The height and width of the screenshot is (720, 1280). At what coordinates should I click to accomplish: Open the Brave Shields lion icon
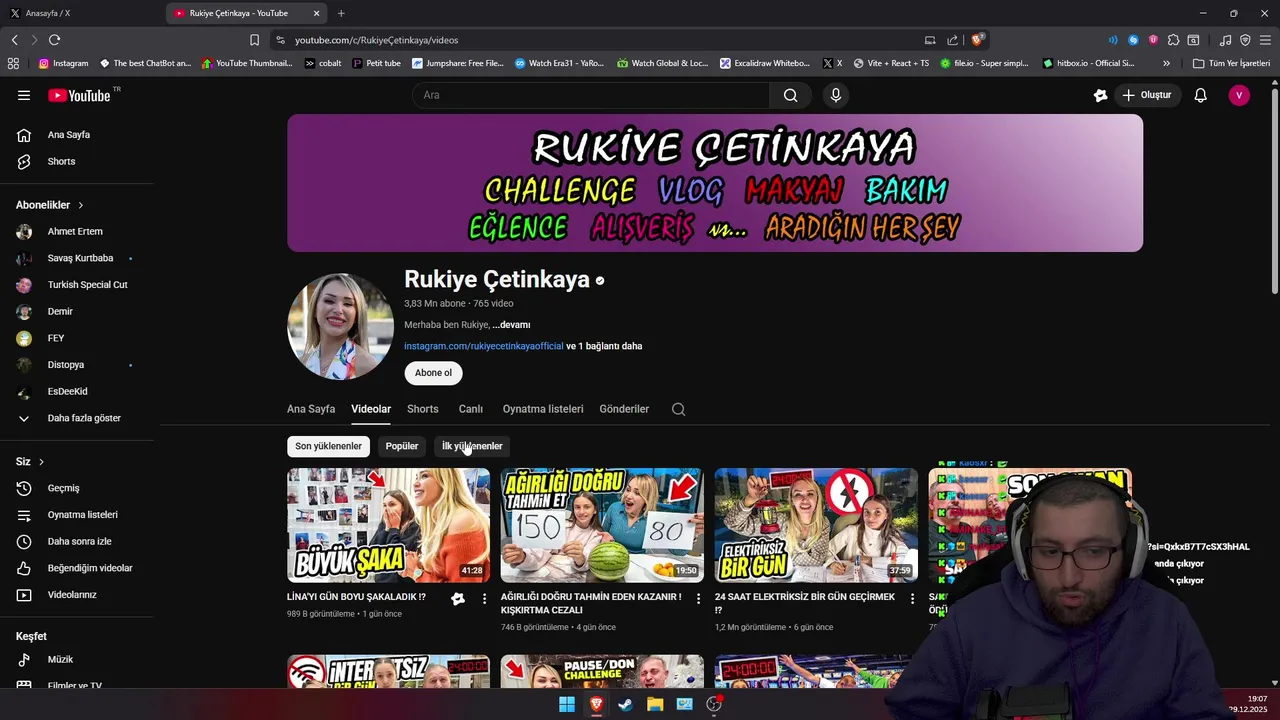(x=978, y=40)
